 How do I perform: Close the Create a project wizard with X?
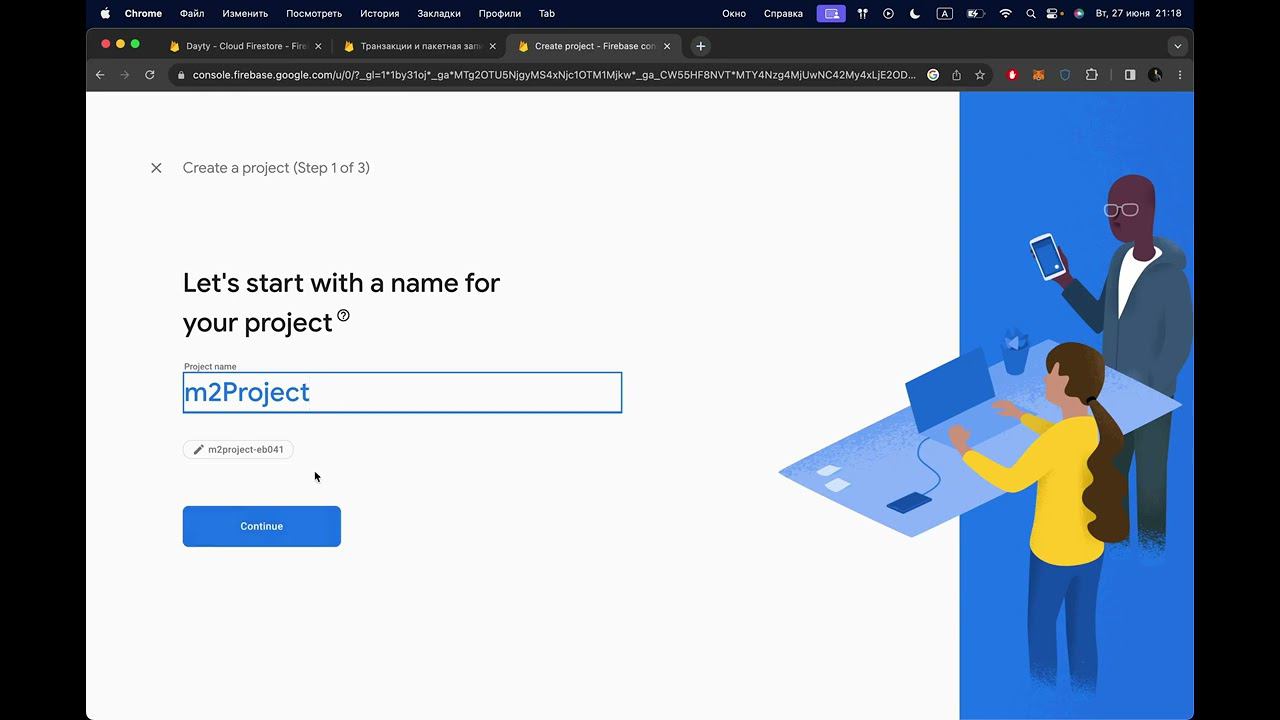click(x=156, y=168)
